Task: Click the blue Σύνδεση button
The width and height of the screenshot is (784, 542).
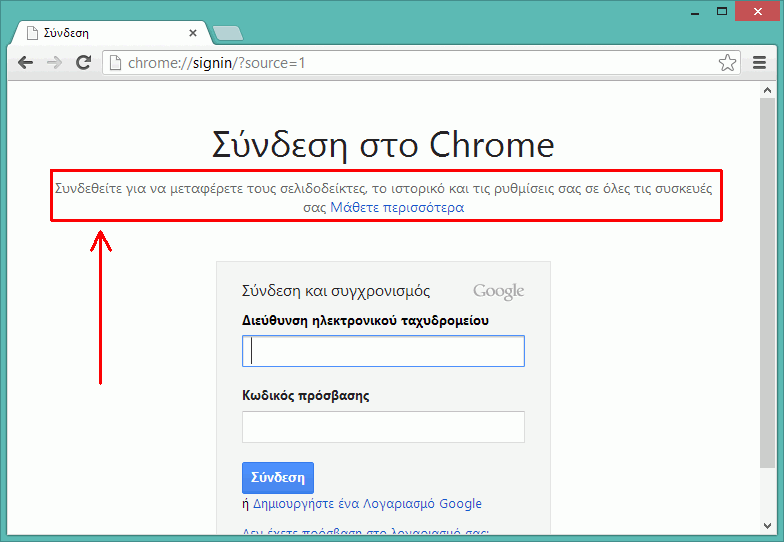Action: tap(278, 478)
